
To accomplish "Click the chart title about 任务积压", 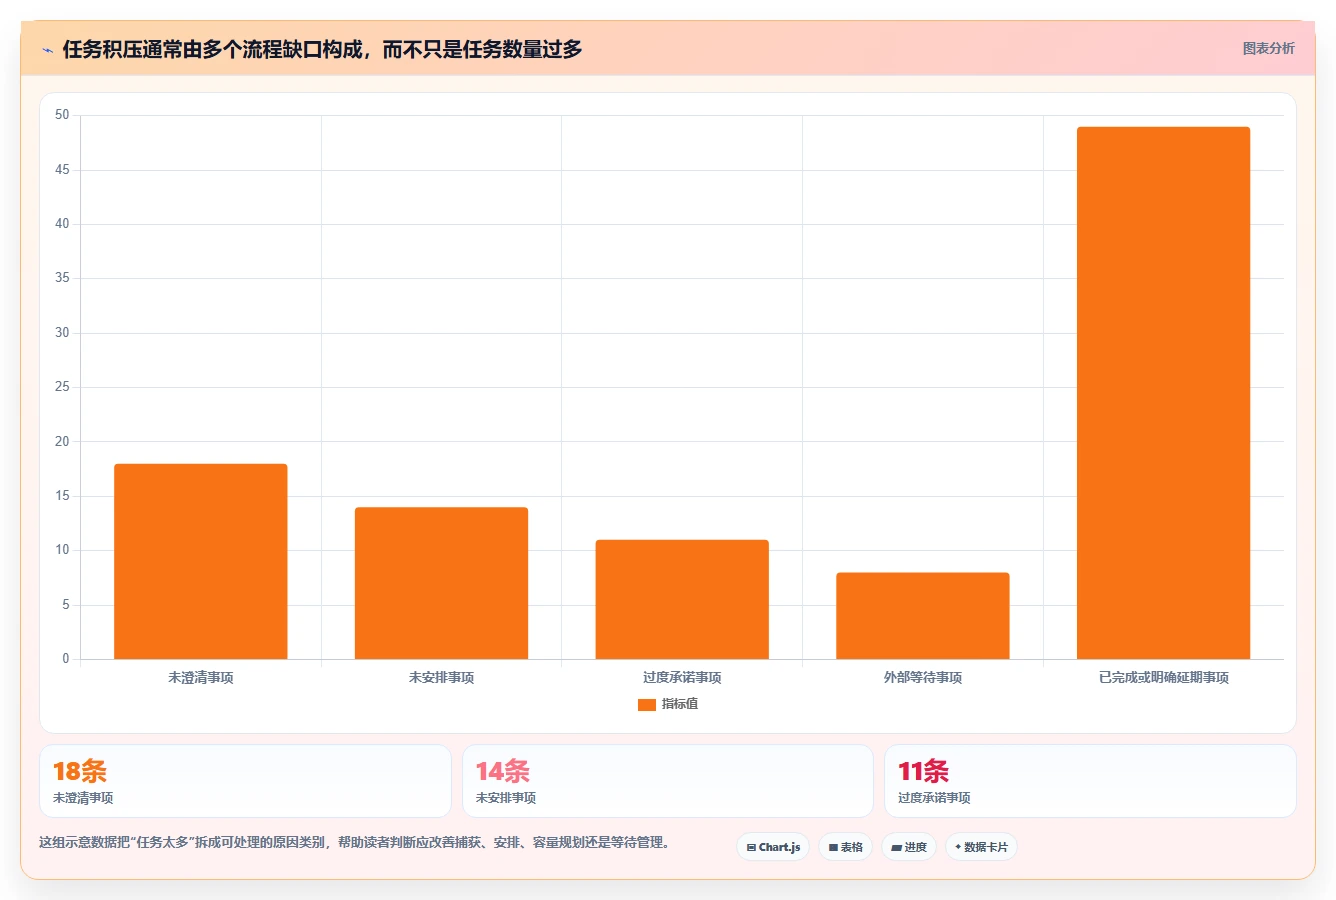I will tap(322, 49).
